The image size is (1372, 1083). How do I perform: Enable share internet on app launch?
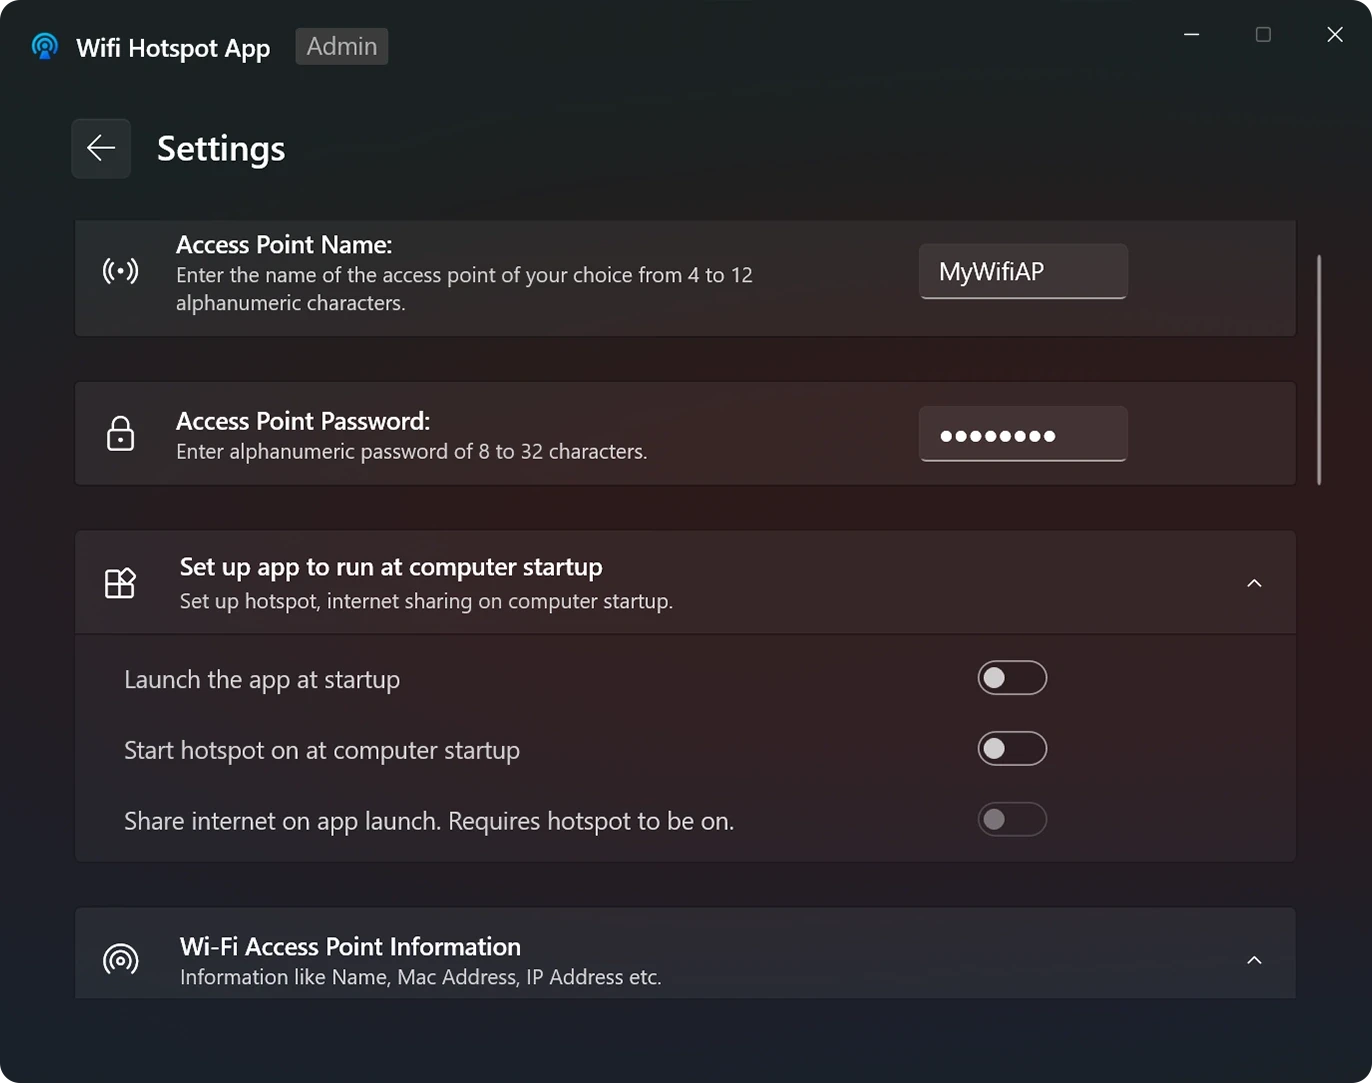click(x=1012, y=819)
